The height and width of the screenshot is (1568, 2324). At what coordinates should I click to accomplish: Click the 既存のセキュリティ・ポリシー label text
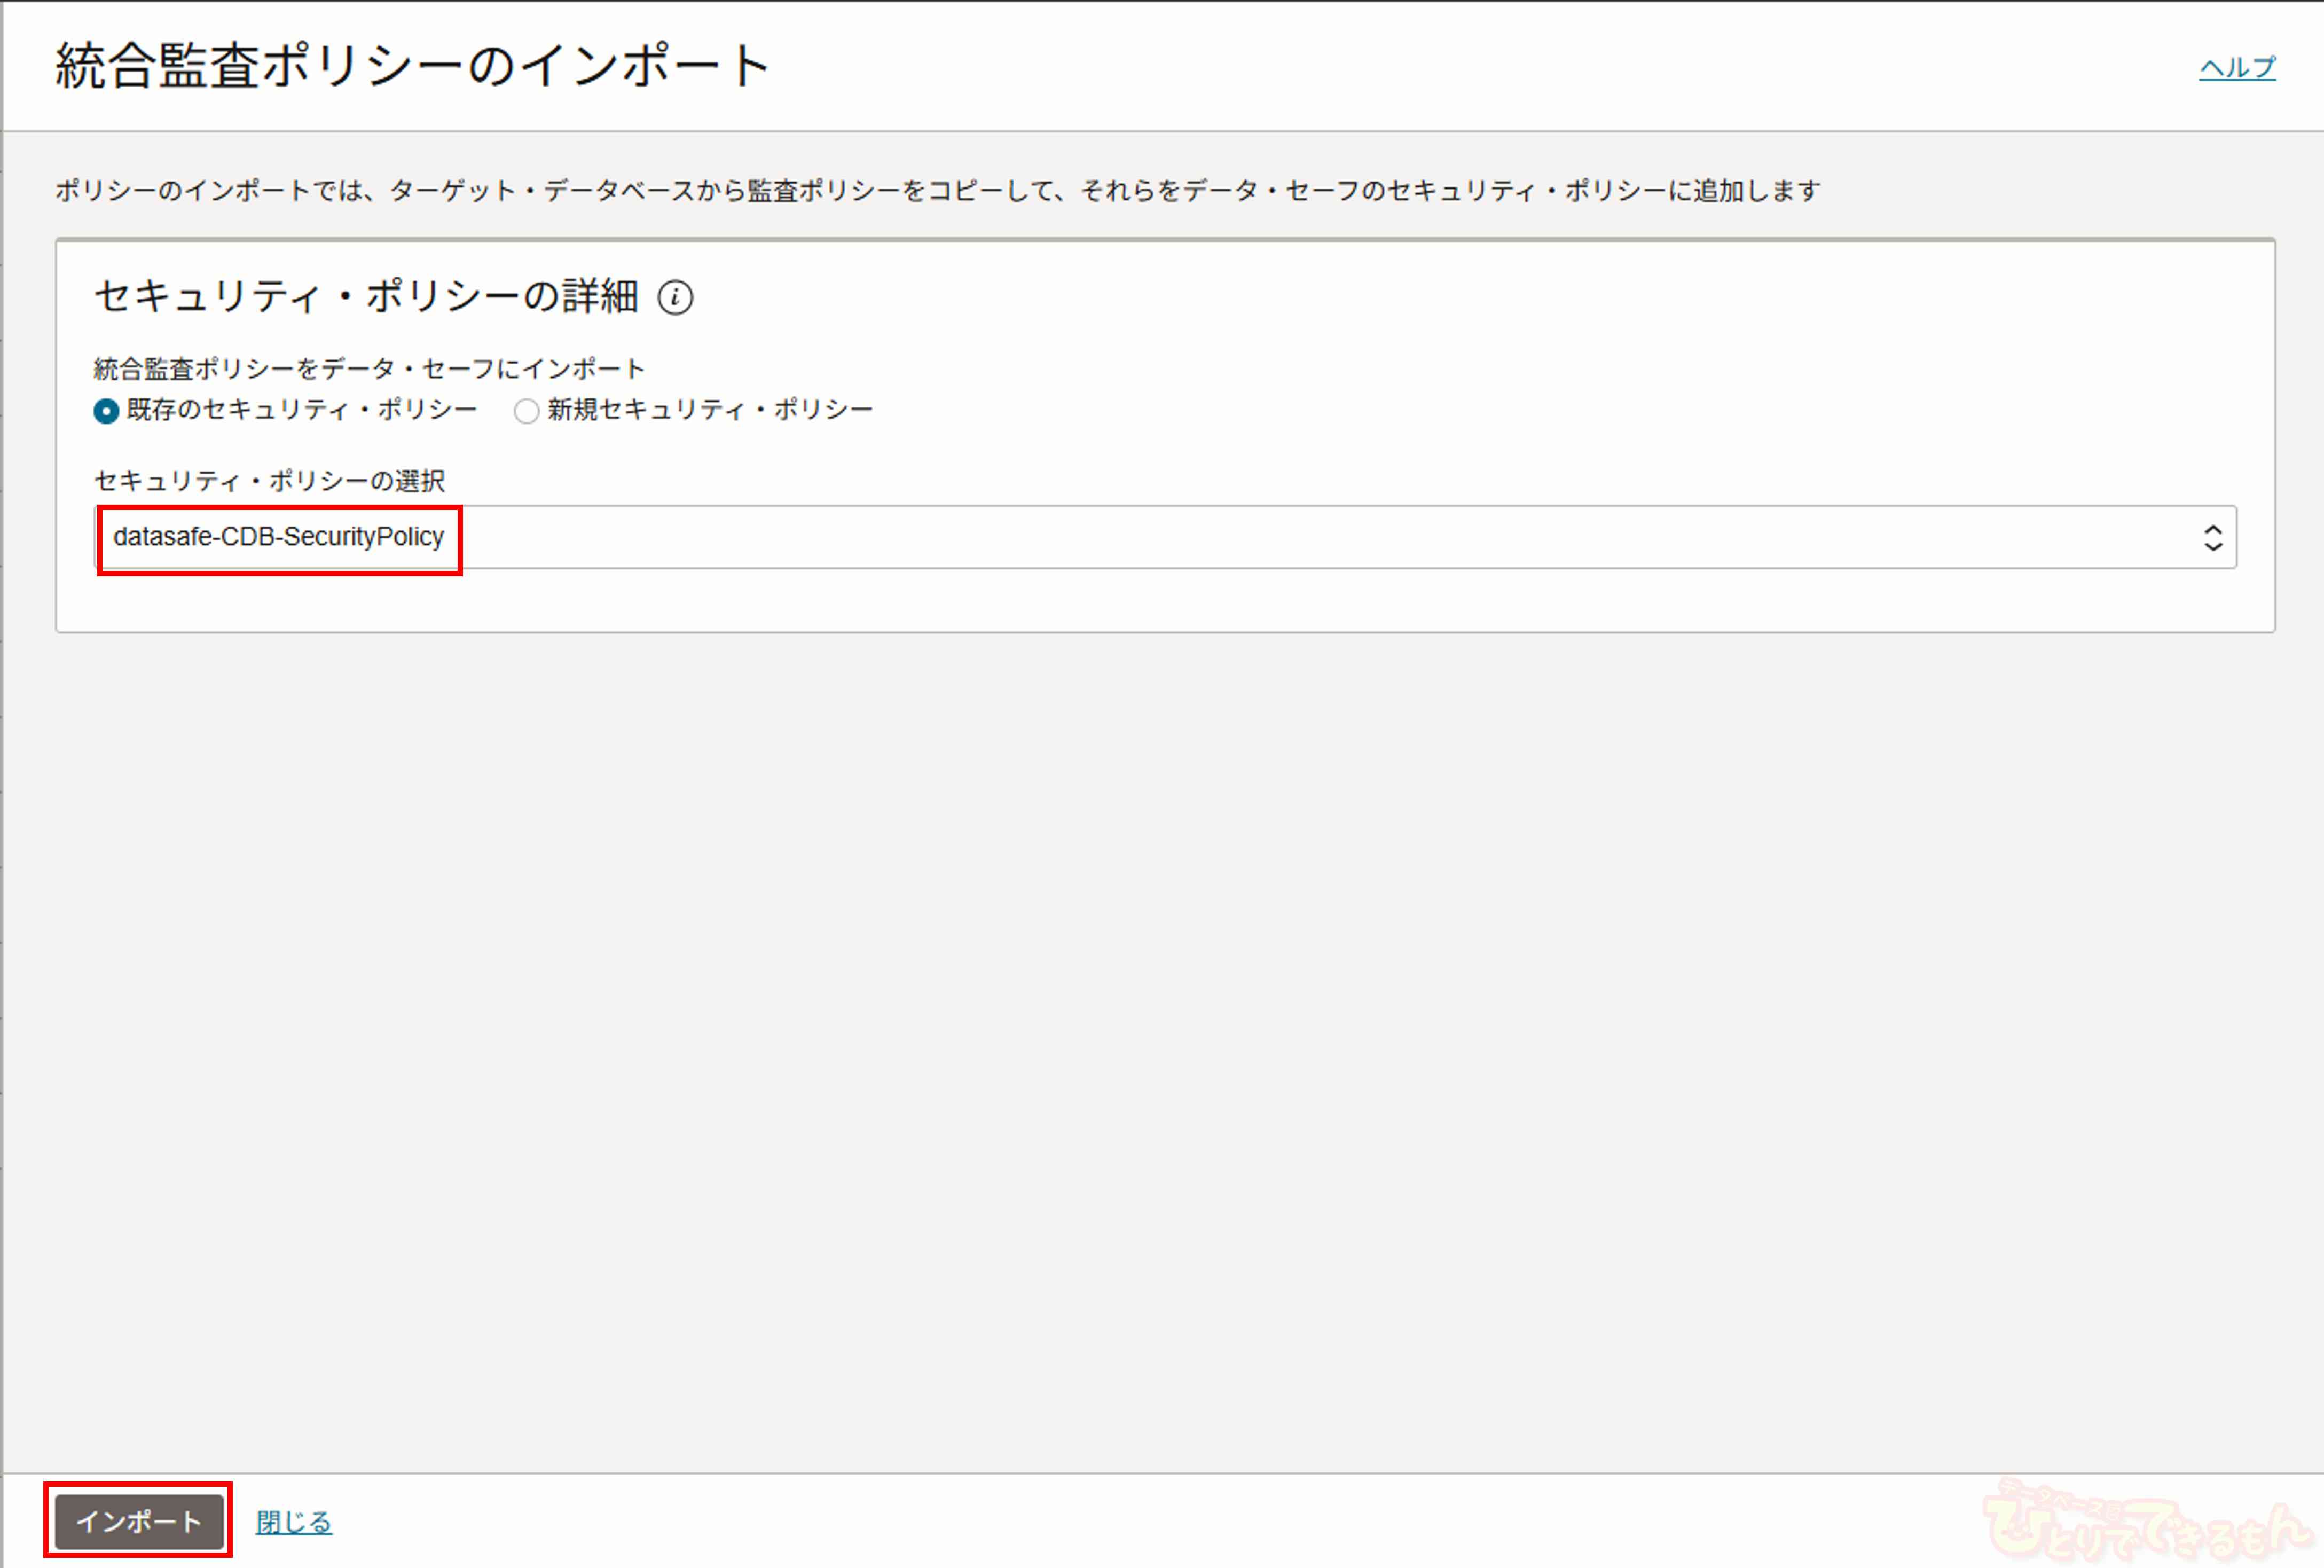click(x=302, y=410)
